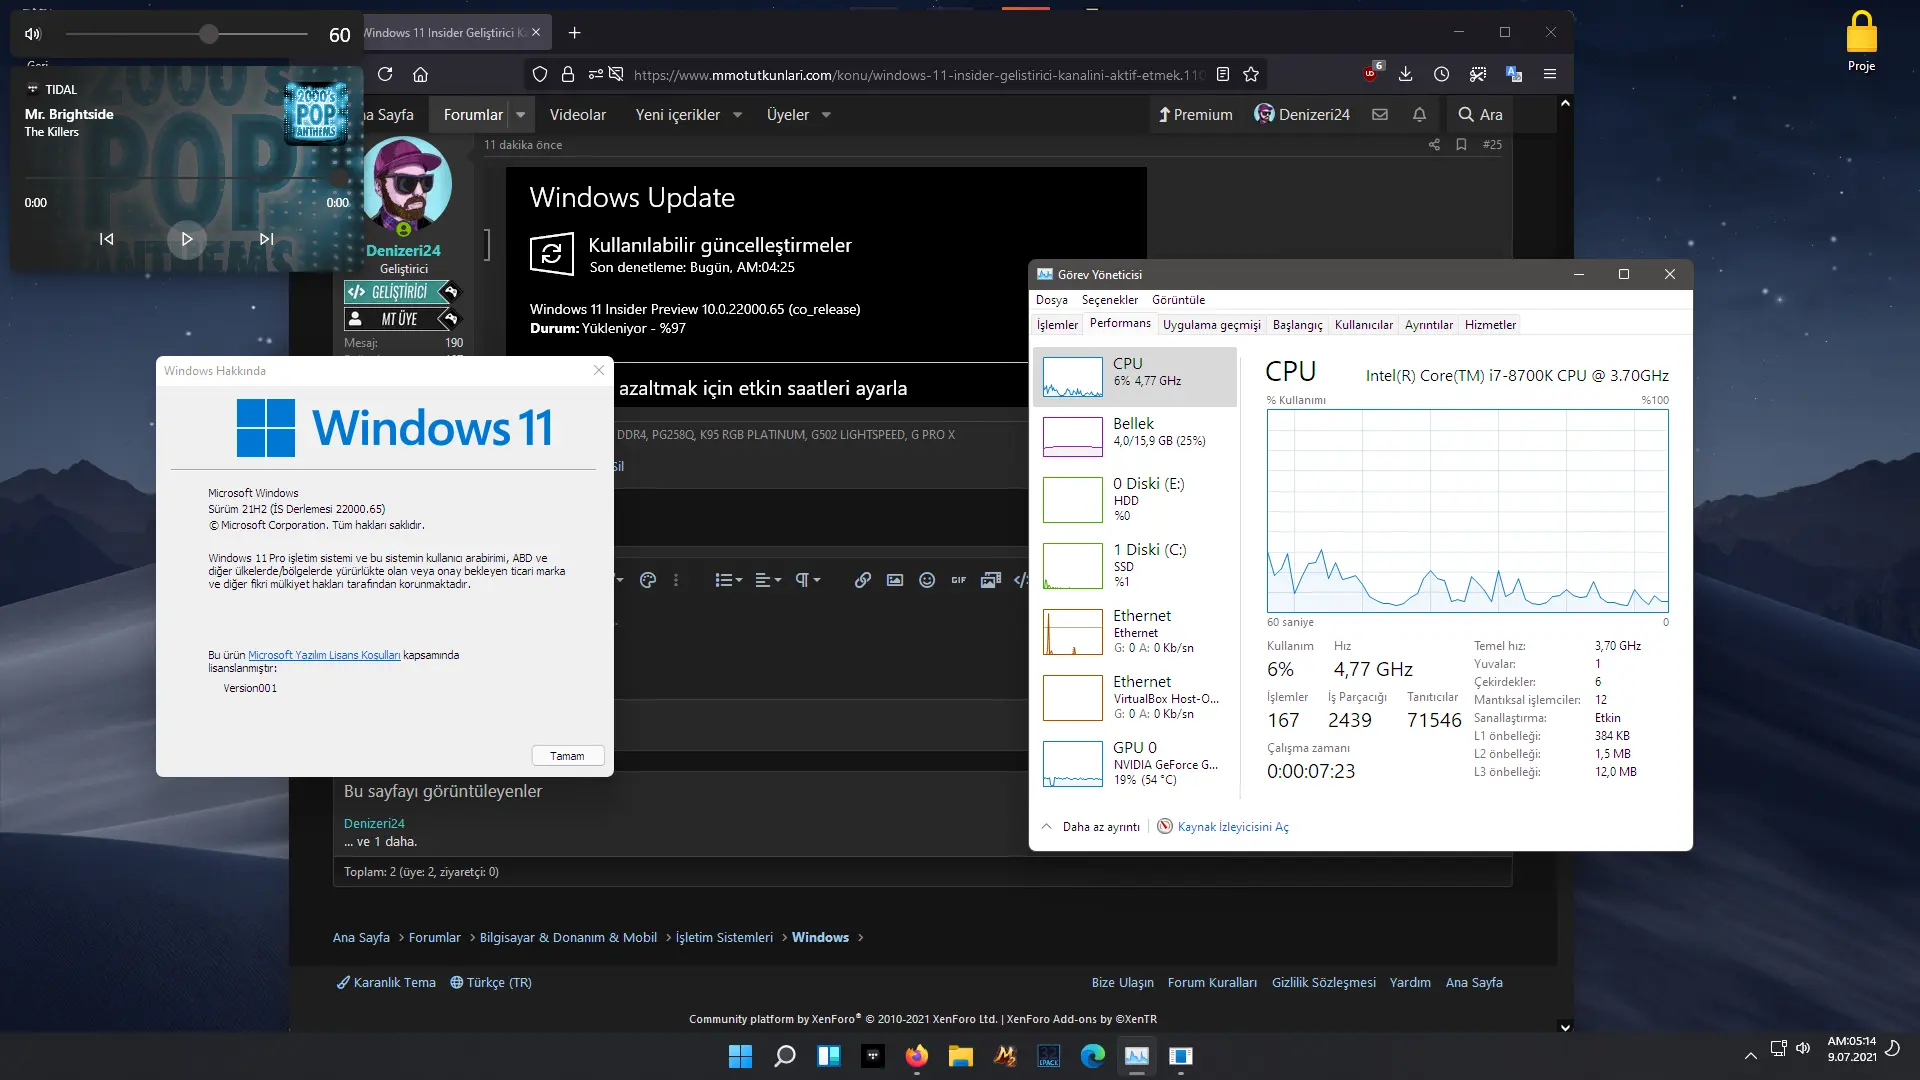The width and height of the screenshot is (1920, 1080).
Task: Open the editor list formatting dropdown
Action: 729,580
